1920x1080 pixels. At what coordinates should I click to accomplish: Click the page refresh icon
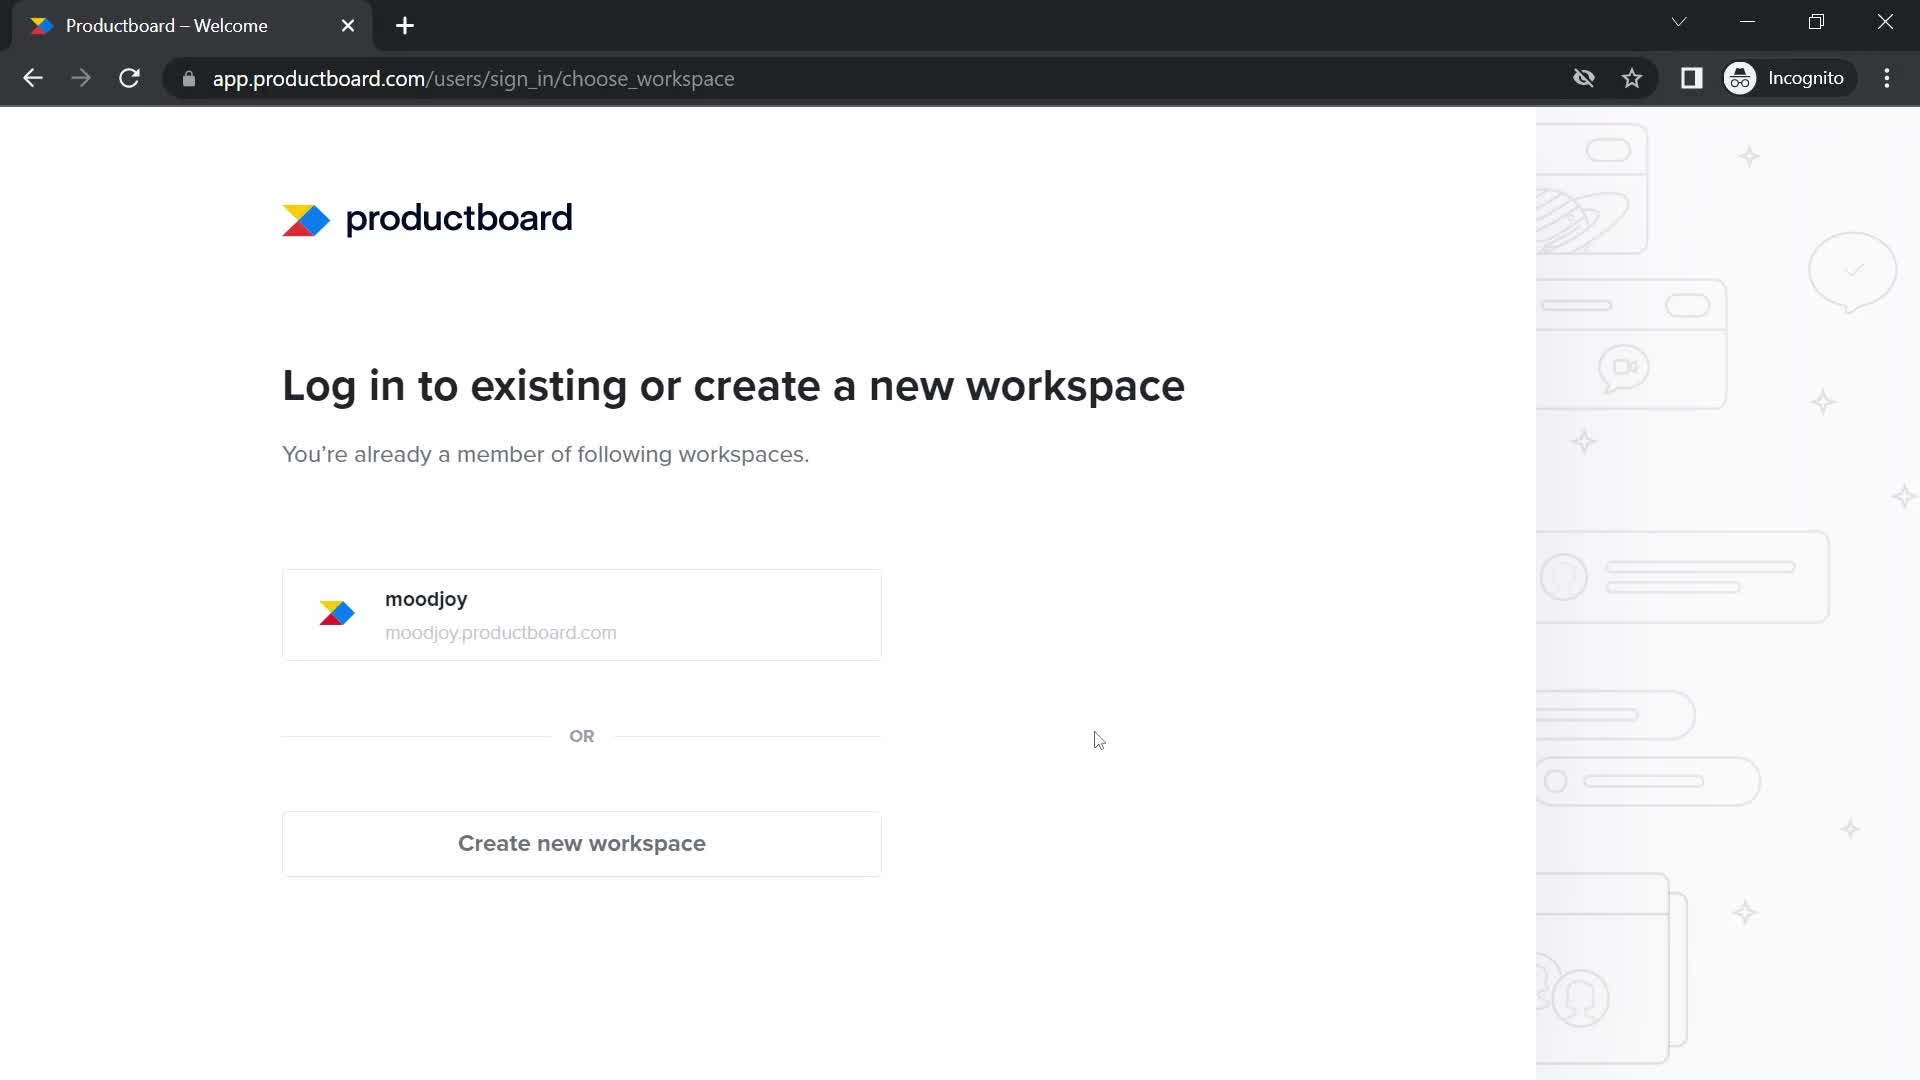coord(129,78)
